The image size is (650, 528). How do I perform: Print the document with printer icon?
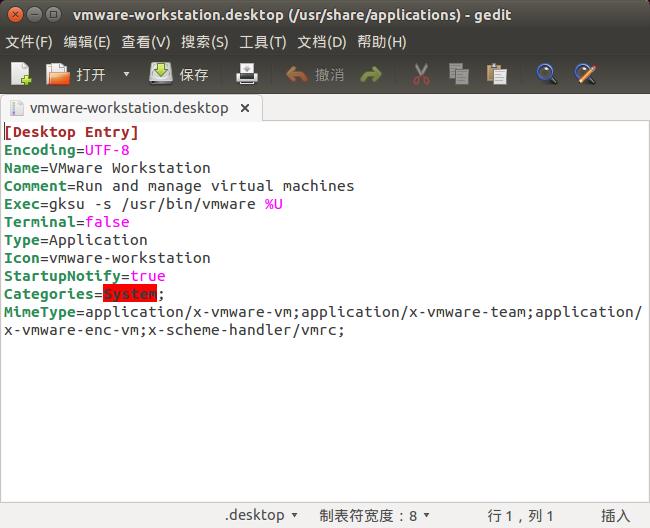click(x=247, y=74)
